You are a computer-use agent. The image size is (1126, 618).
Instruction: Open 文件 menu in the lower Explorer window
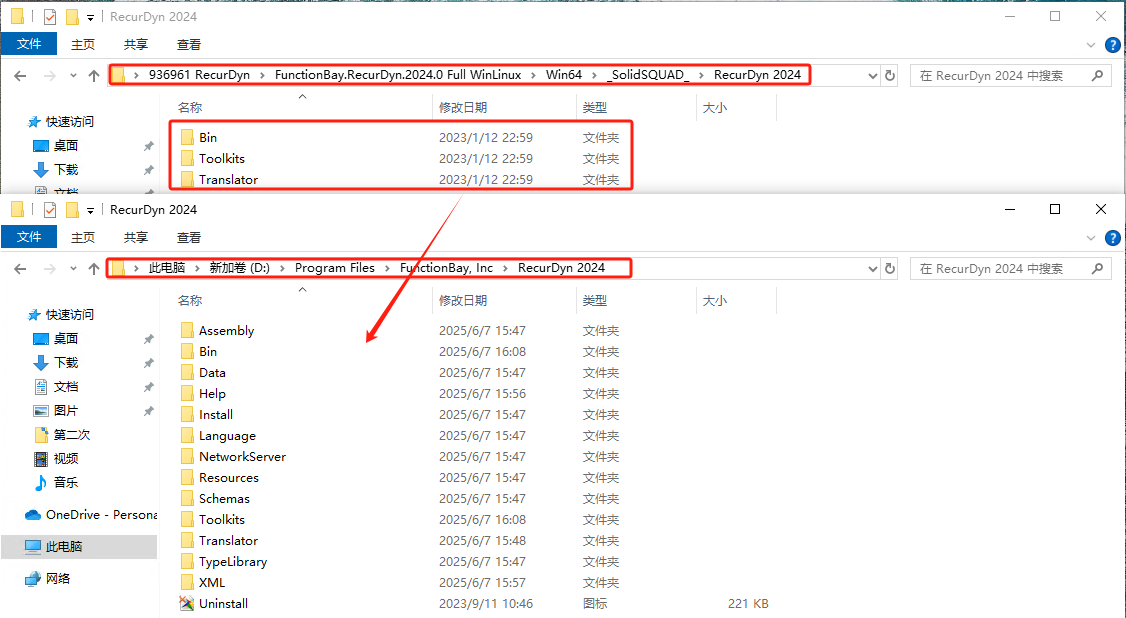pyautogui.click(x=29, y=237)
